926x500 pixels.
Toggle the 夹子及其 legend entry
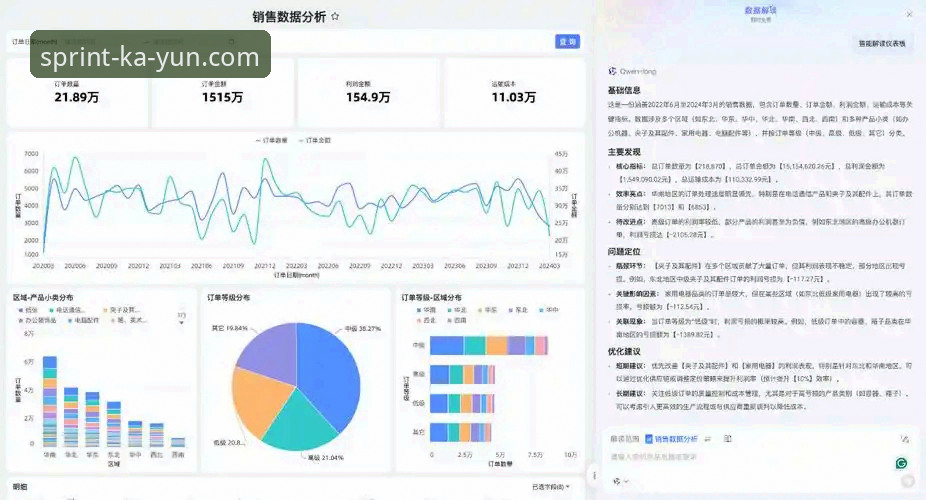(x=120, y=310)
